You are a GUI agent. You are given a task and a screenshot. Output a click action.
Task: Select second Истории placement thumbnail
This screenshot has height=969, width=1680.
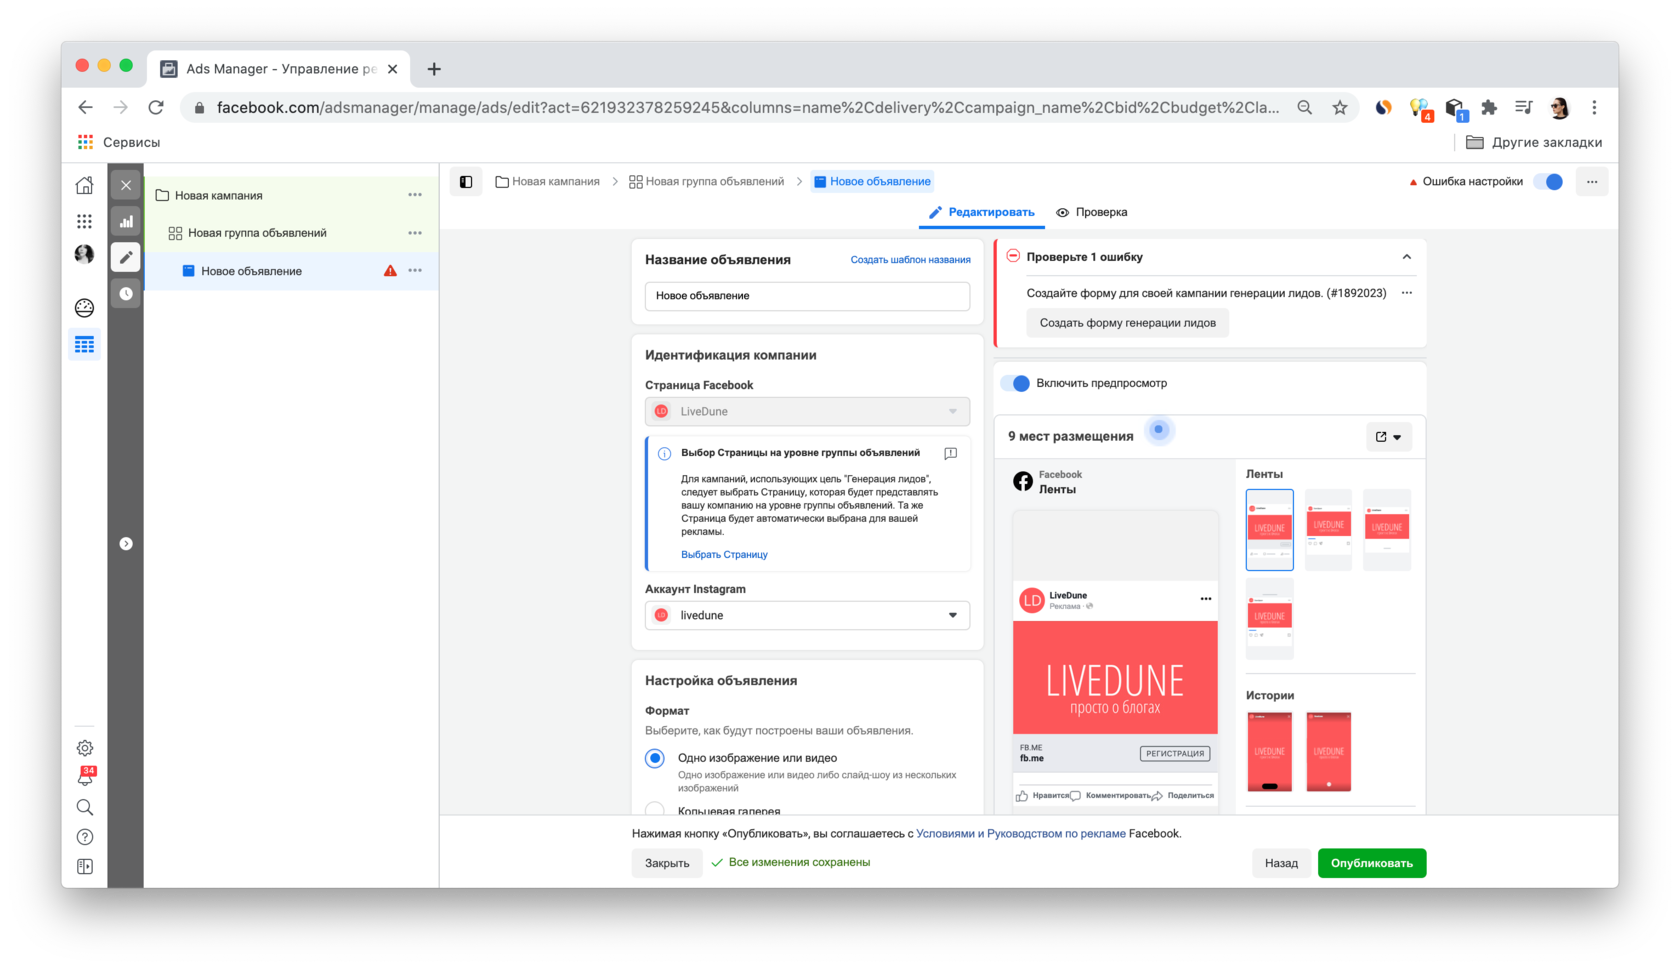[1329, 752]
